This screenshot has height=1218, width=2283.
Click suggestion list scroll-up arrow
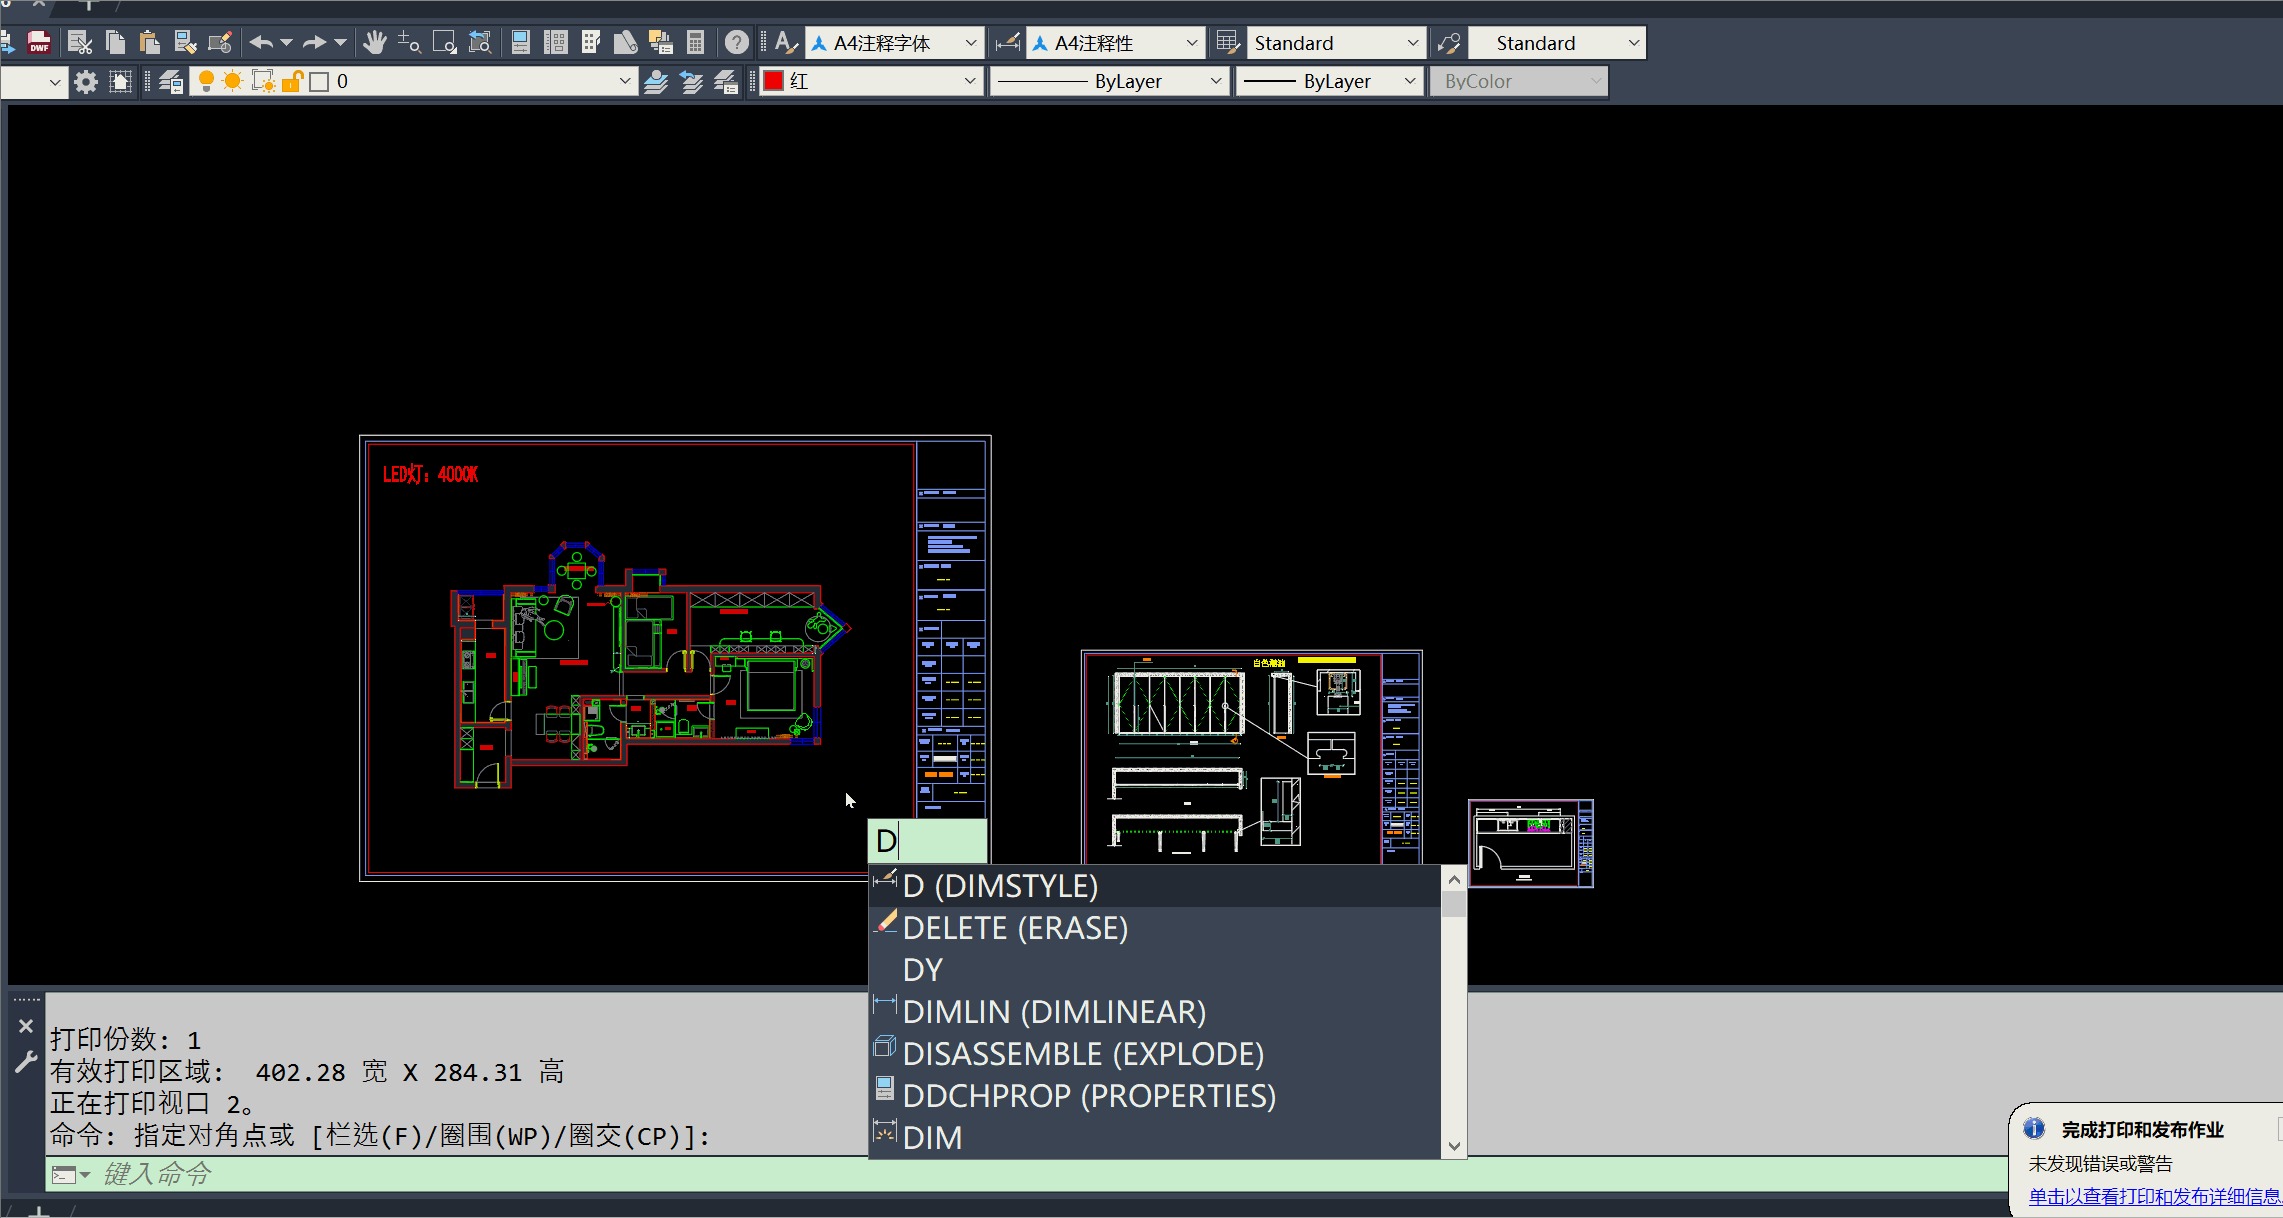point(1454,879)
